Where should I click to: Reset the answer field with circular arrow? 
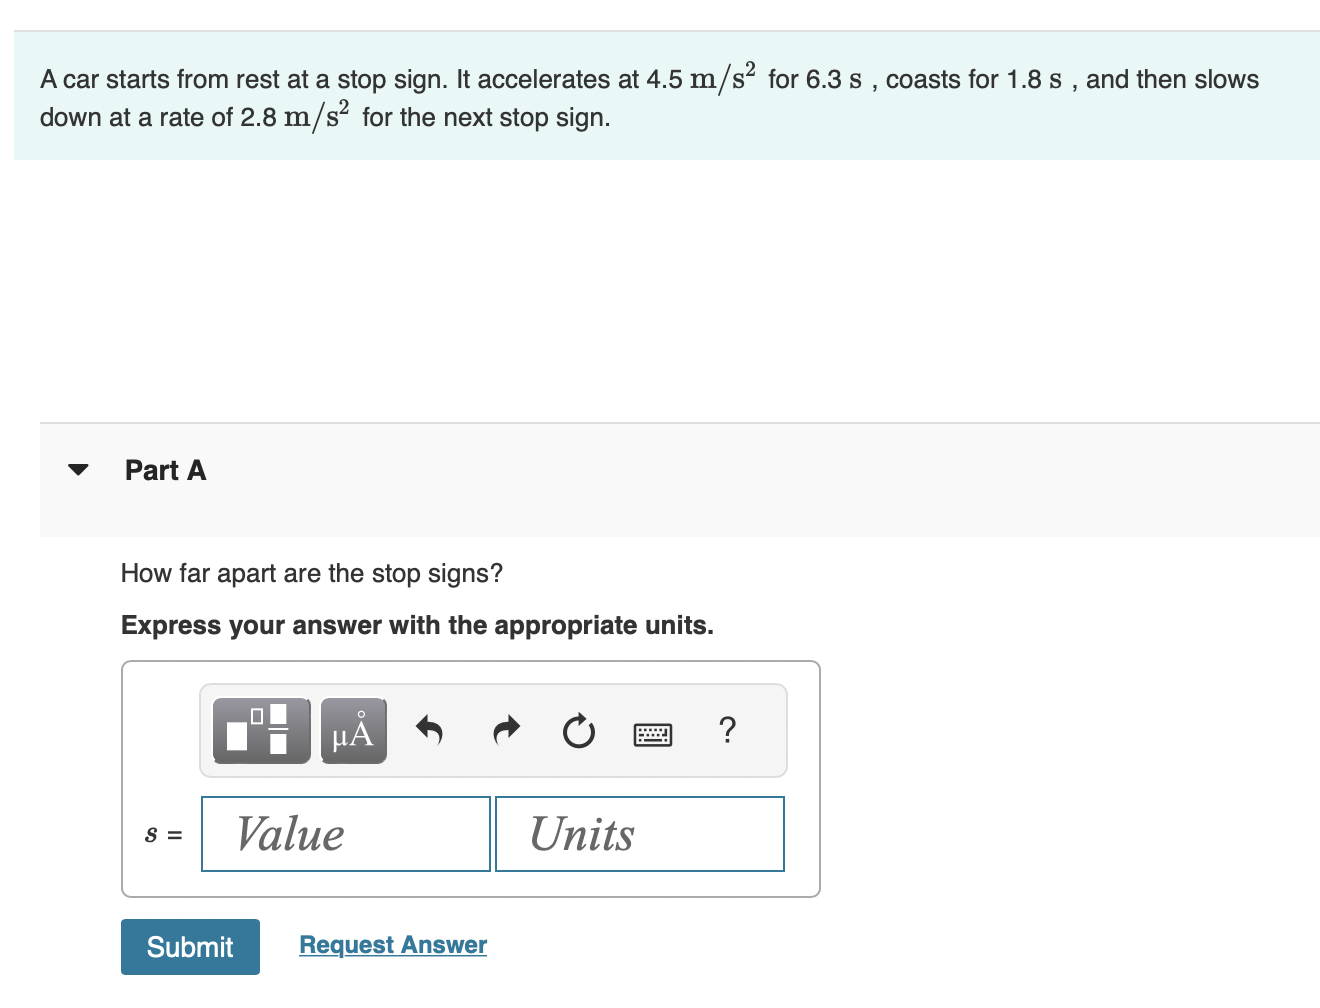pos(578,730)
